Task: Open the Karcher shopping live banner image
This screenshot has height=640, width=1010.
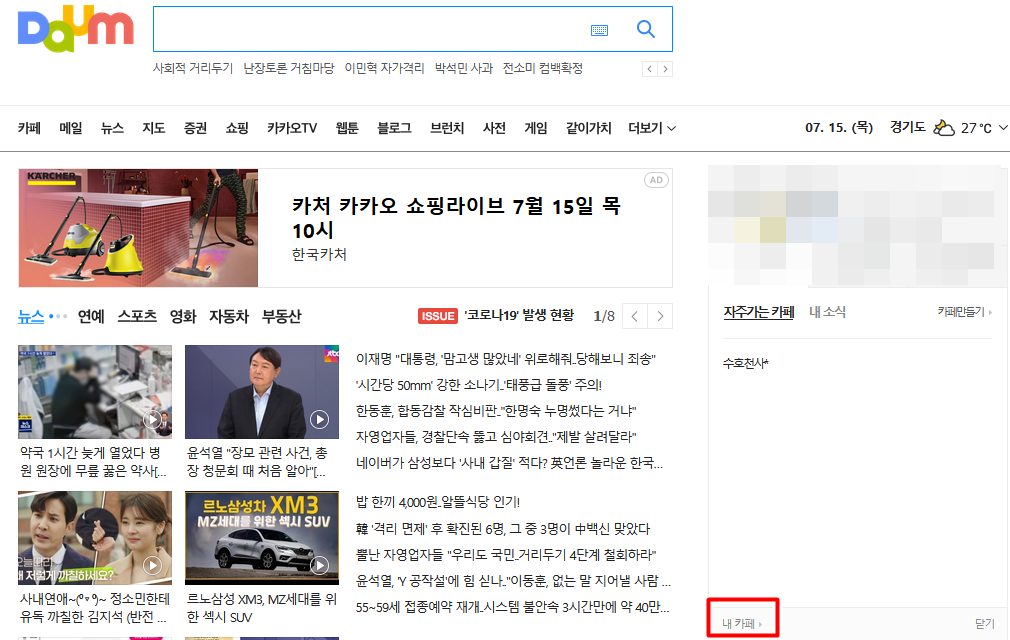Action: 138,228
